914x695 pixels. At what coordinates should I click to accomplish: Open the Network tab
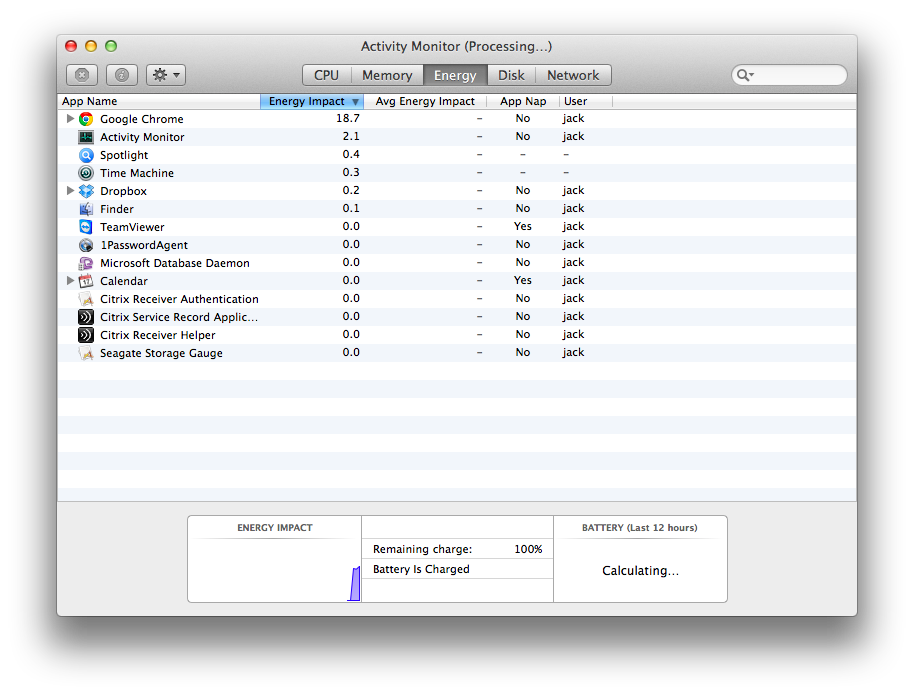pyautogui.click(x=573, y=75)
